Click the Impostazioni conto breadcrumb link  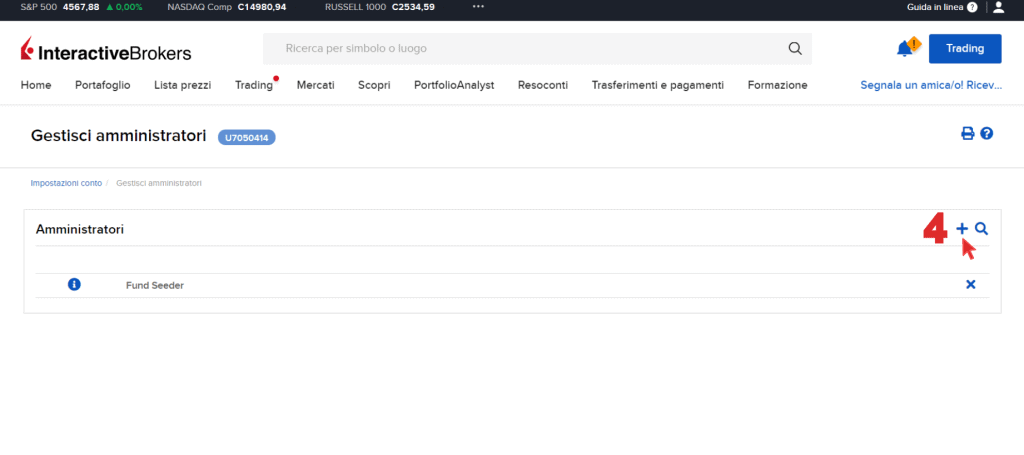[66, 183]
